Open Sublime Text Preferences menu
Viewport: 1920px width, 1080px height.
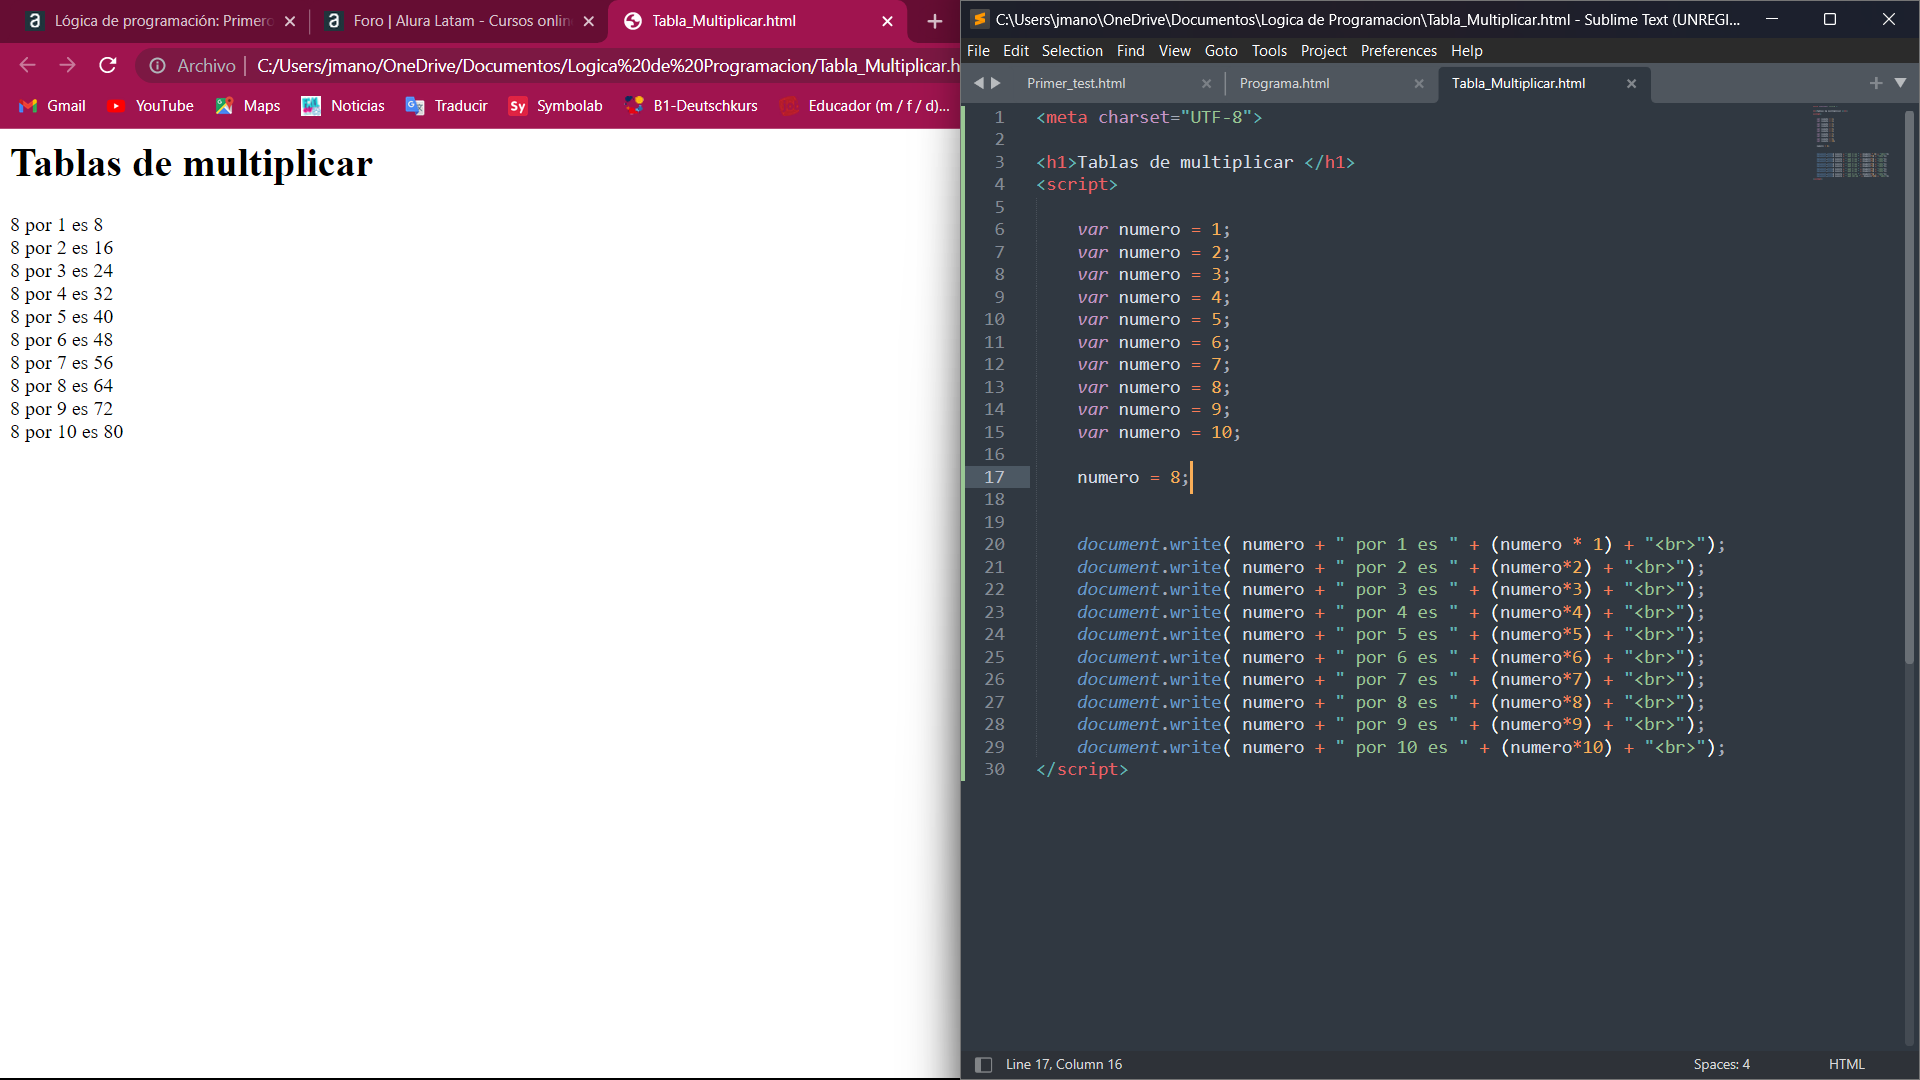click(x=1398, y=51)
